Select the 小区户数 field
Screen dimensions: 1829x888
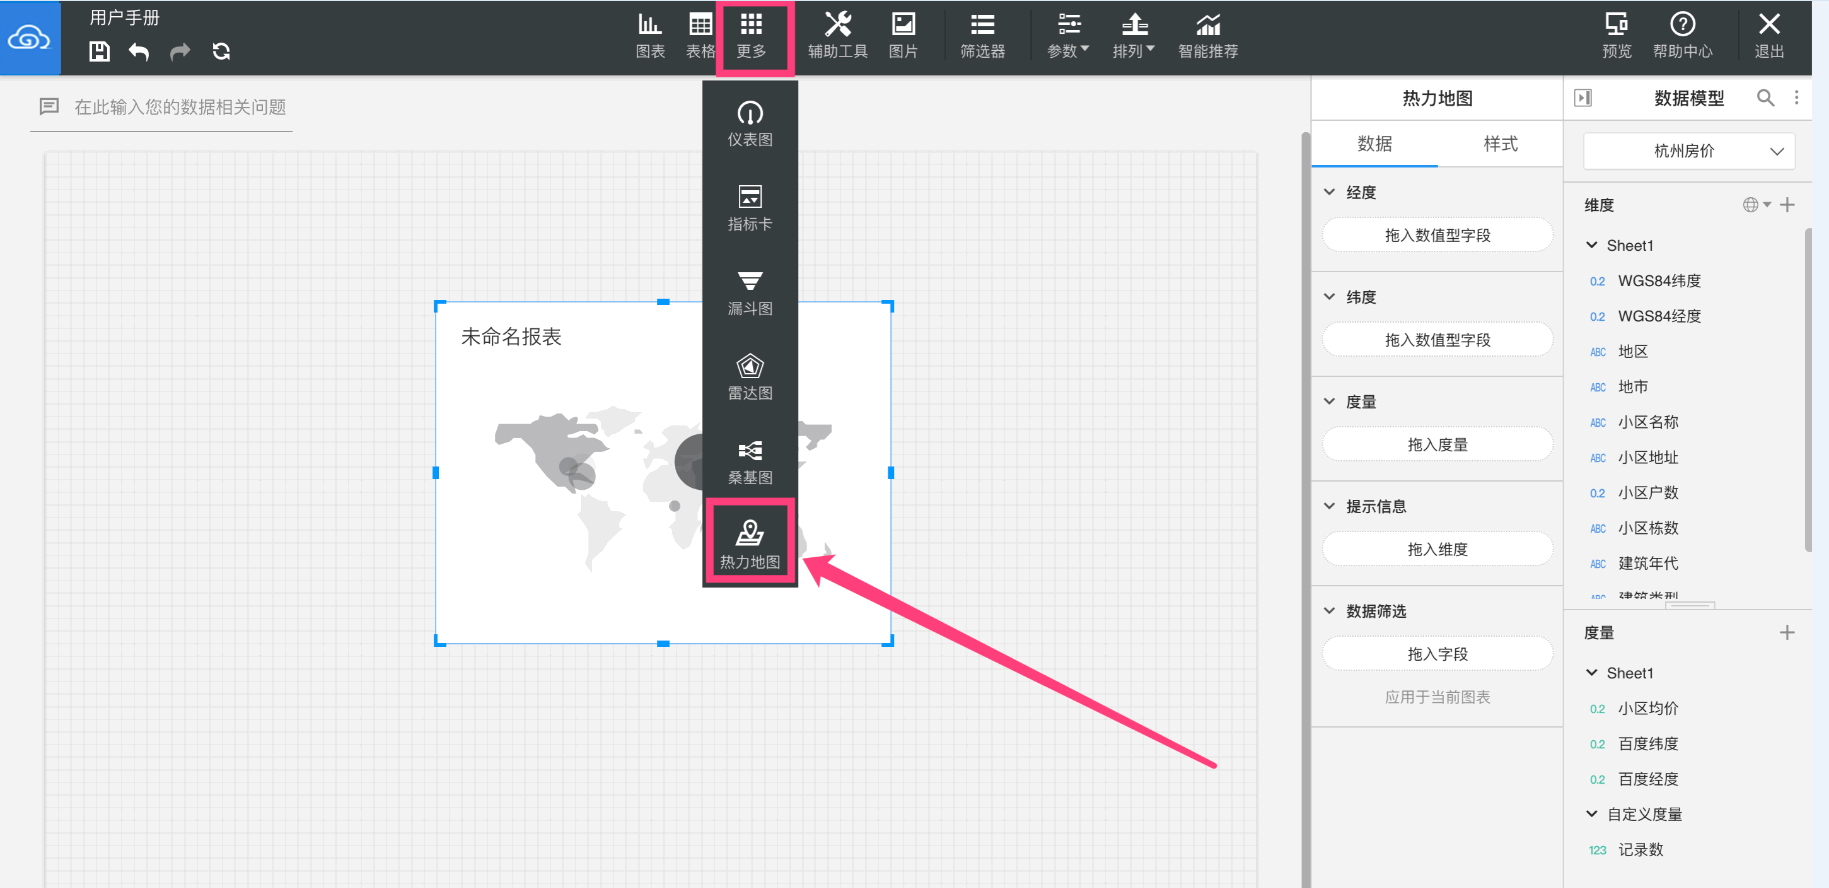click(x=1648, y=493)
